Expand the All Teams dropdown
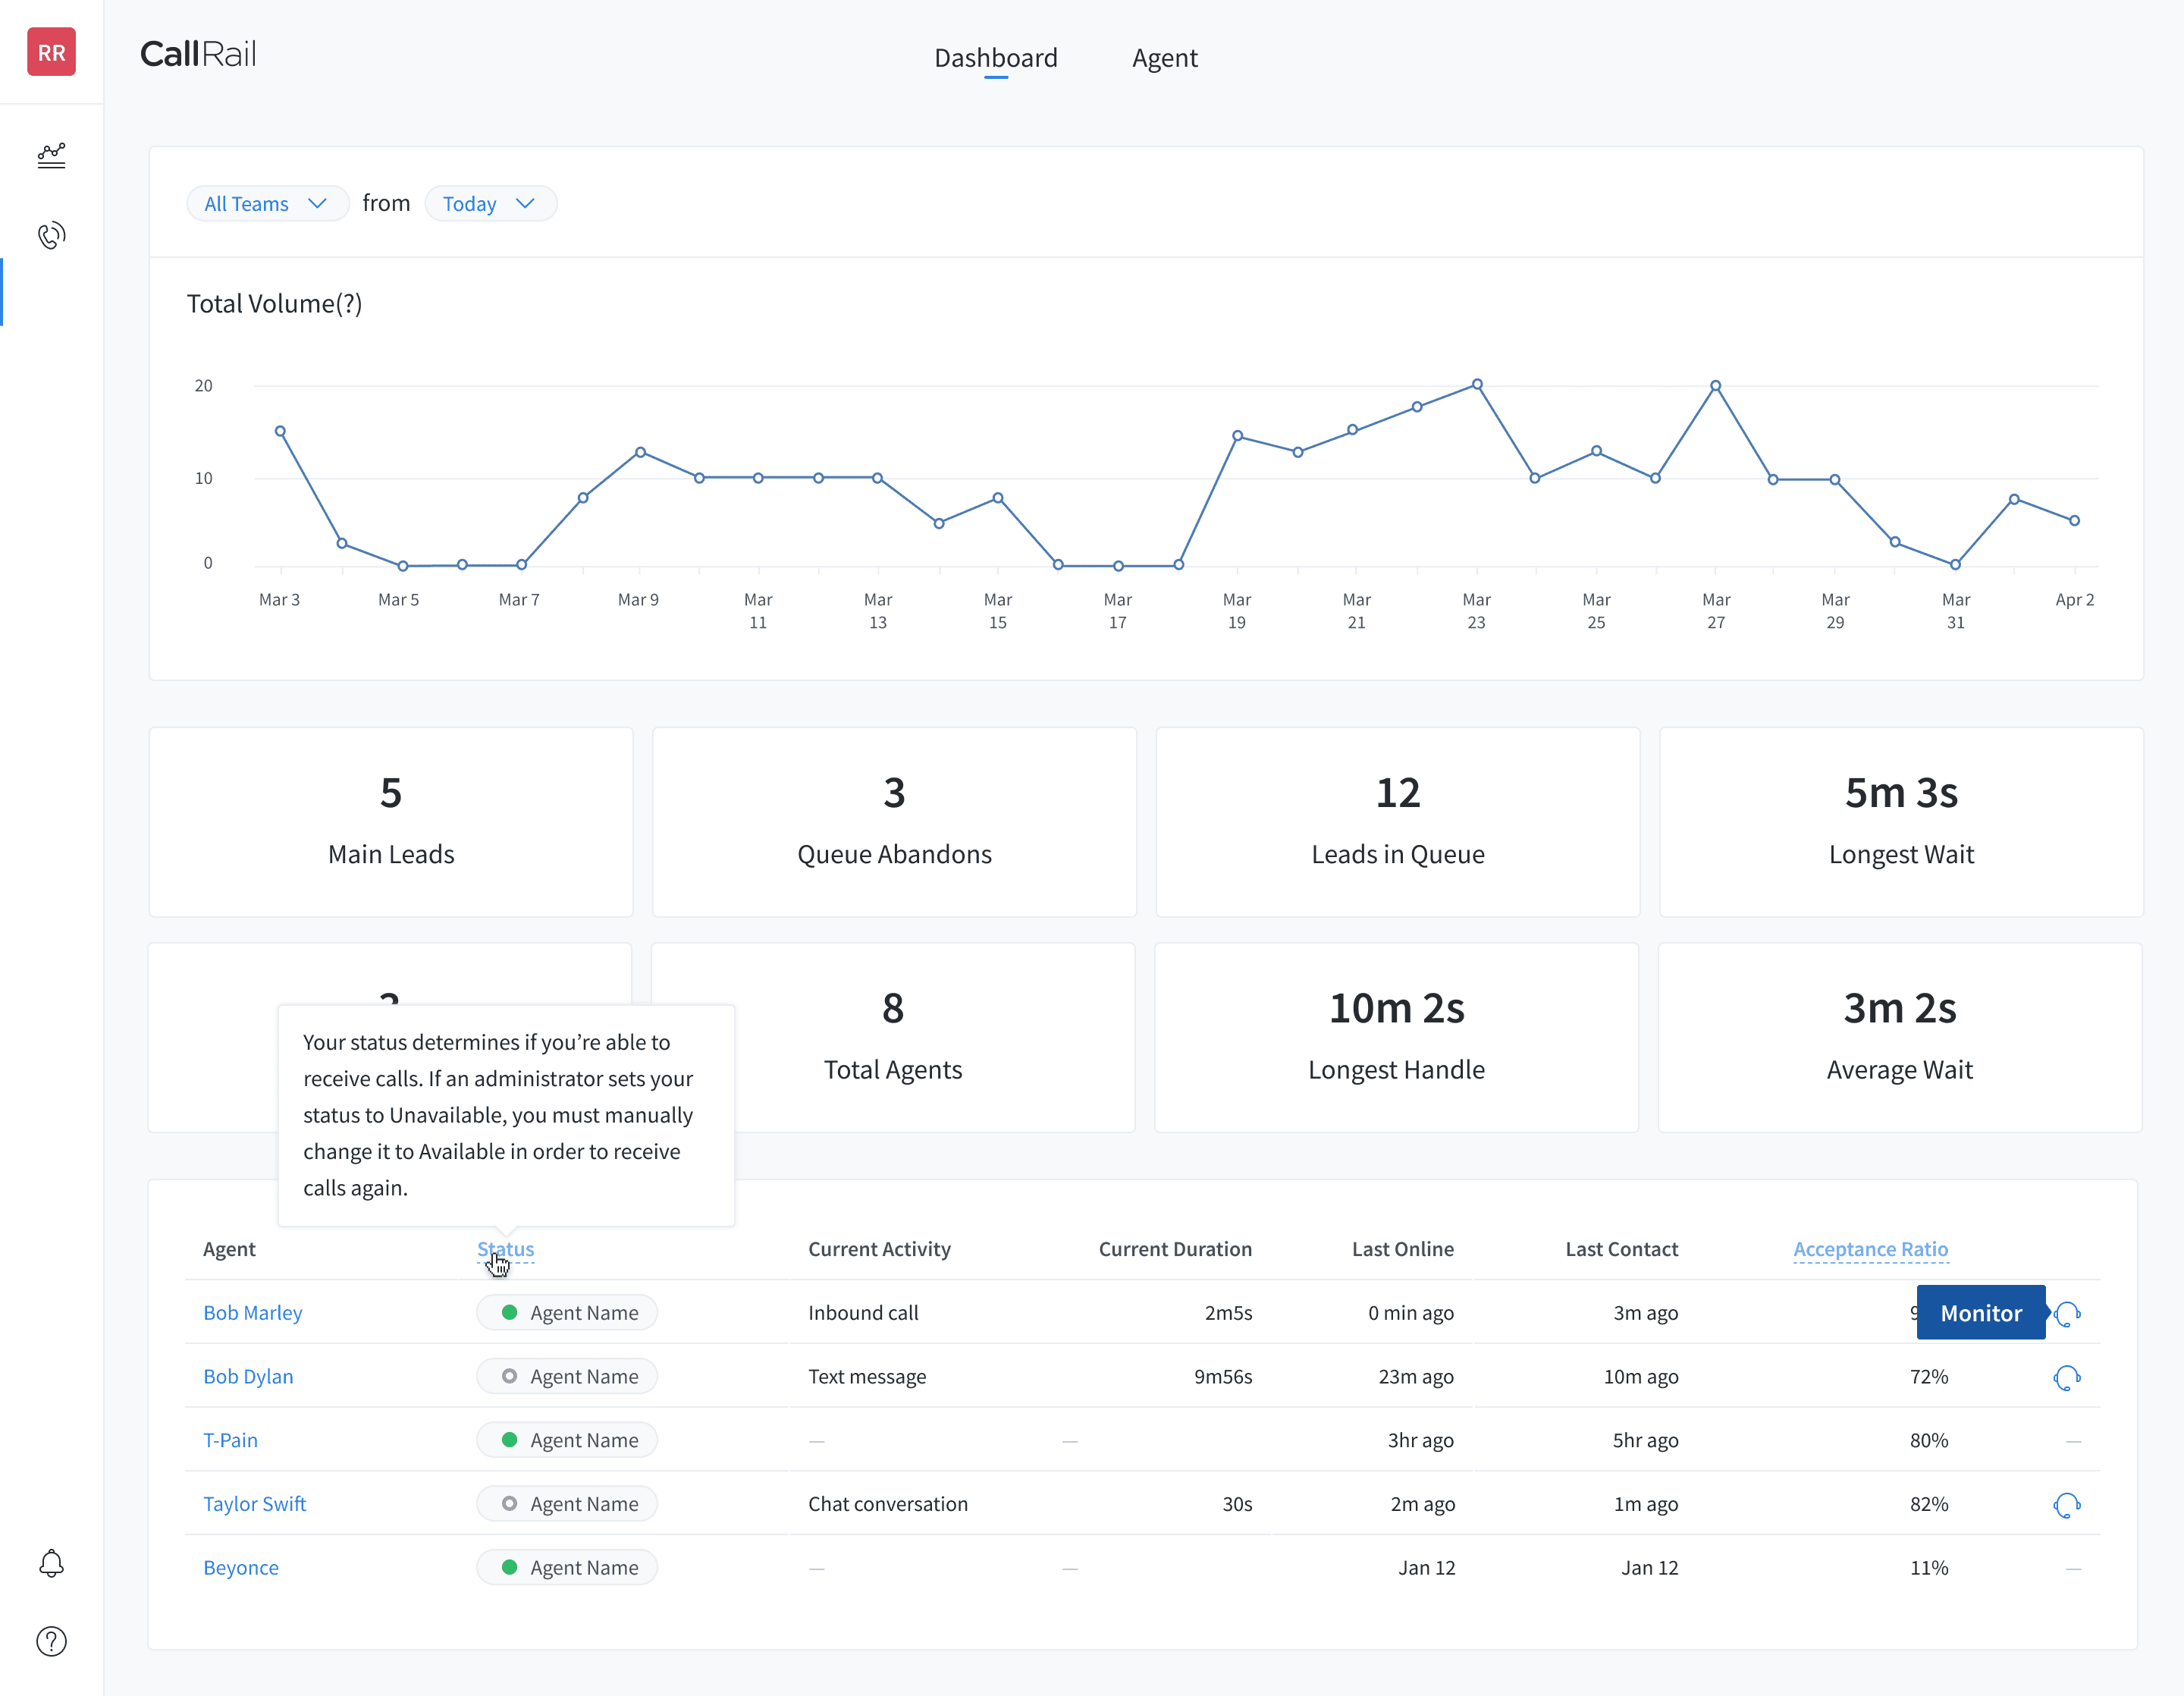Image resolution: width=2184 pixels, height=1696 pixels. click(x=266, y=204)
